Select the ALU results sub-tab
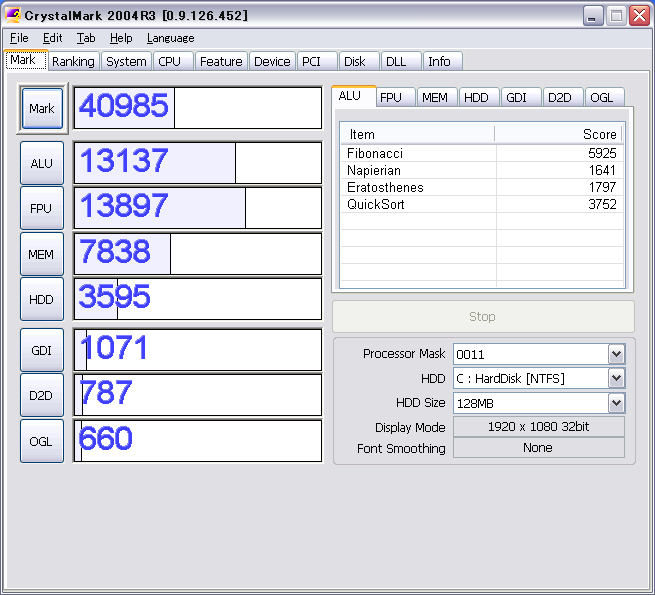The height and width of the screenshot is (595, 655). click(354, 96)
